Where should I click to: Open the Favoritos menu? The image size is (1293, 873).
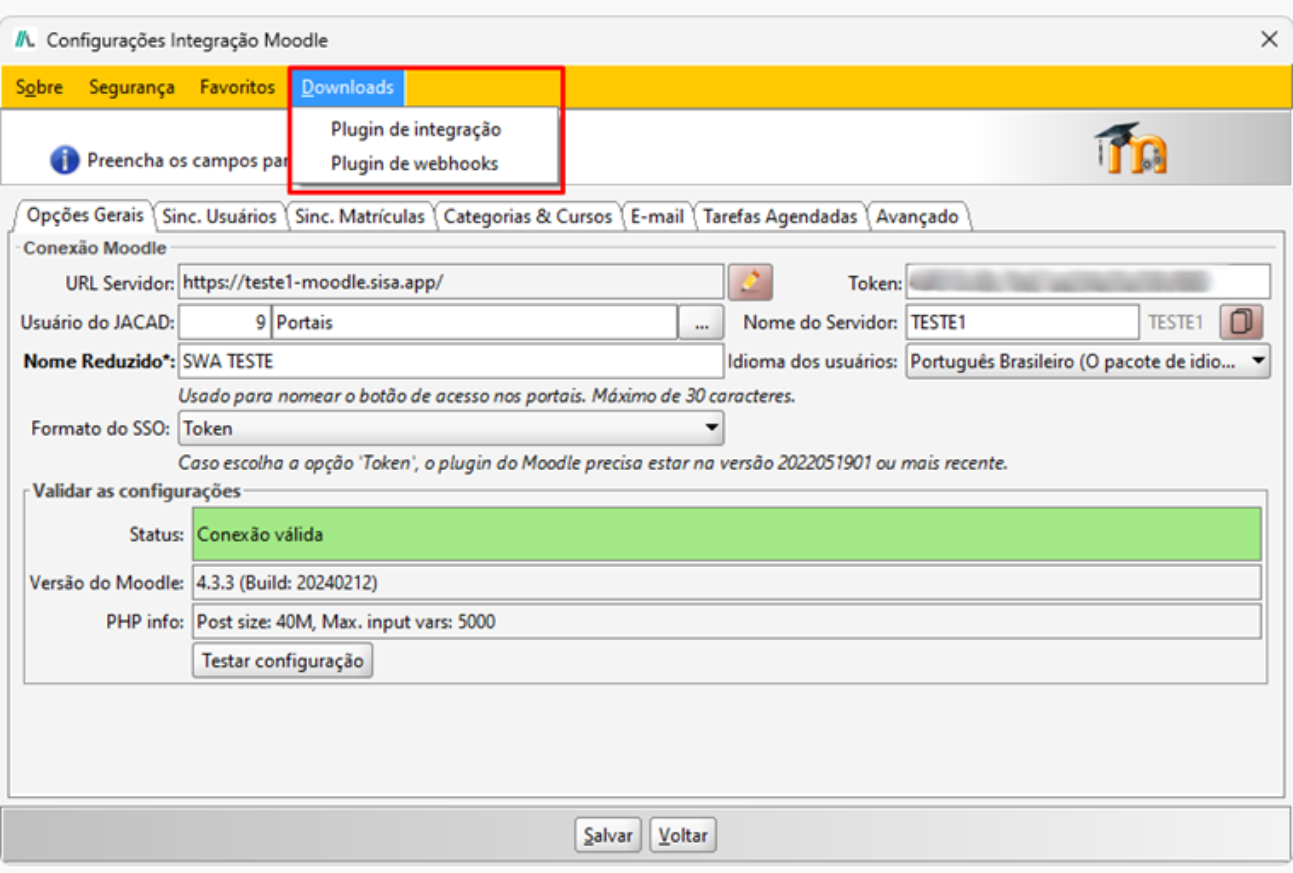tap(237, 87)
